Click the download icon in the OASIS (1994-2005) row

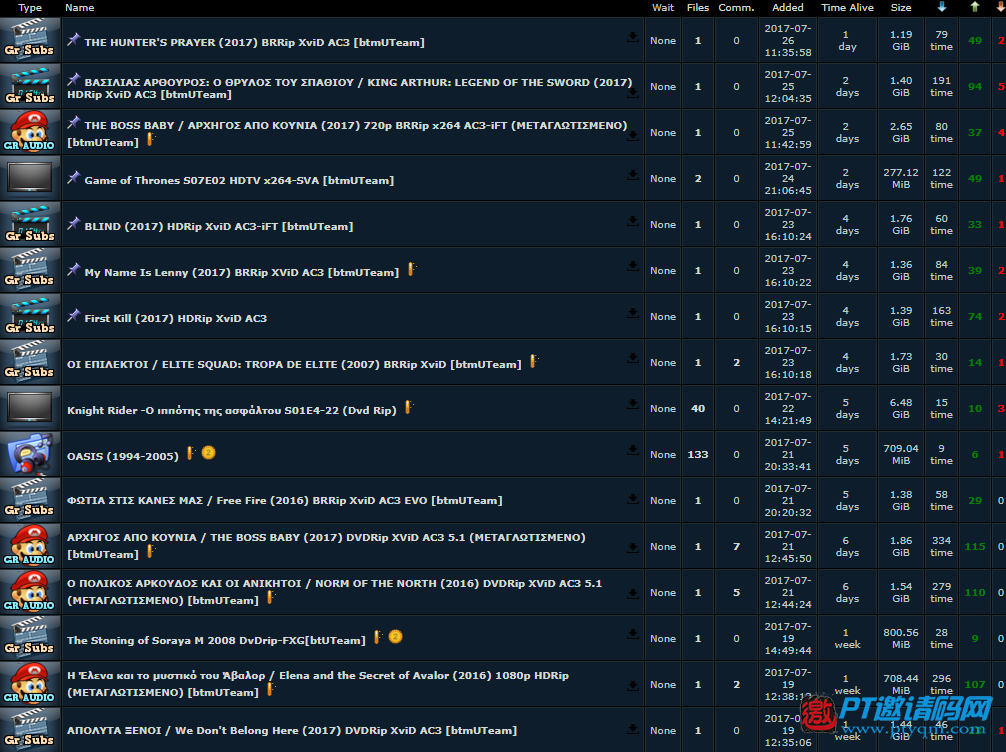tap(633, 450)
